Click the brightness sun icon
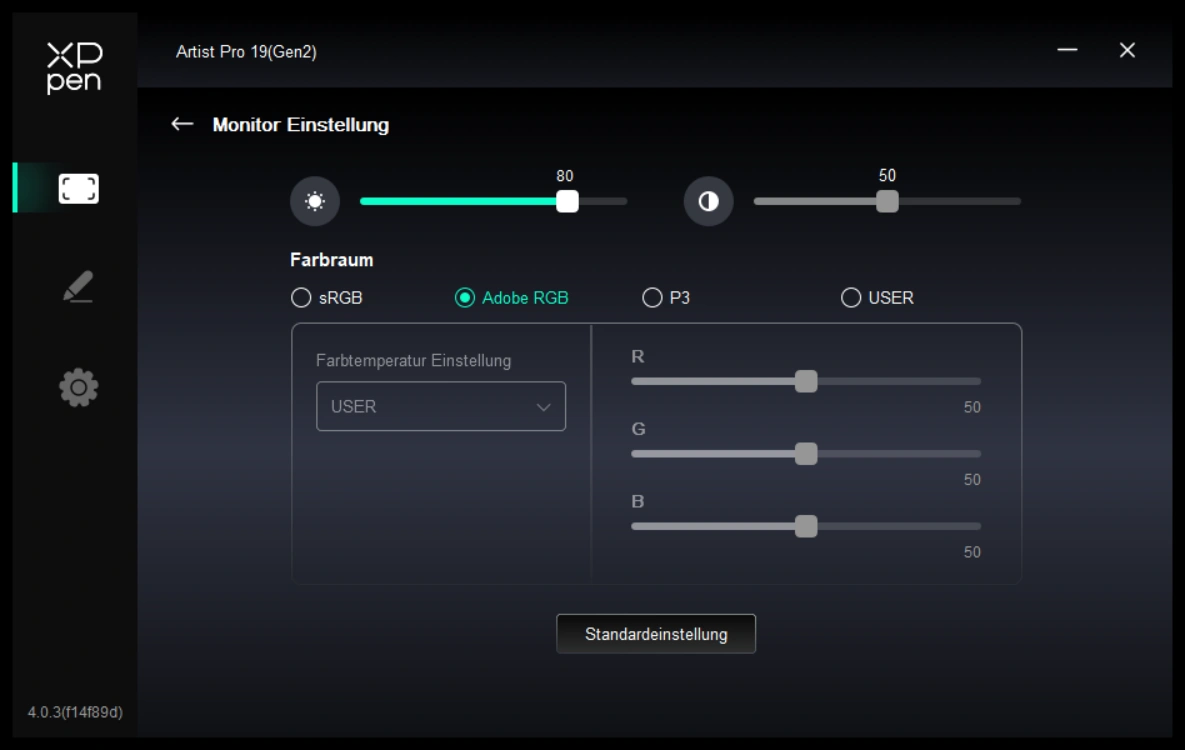1185x750 pixels. tap(315, 202)
